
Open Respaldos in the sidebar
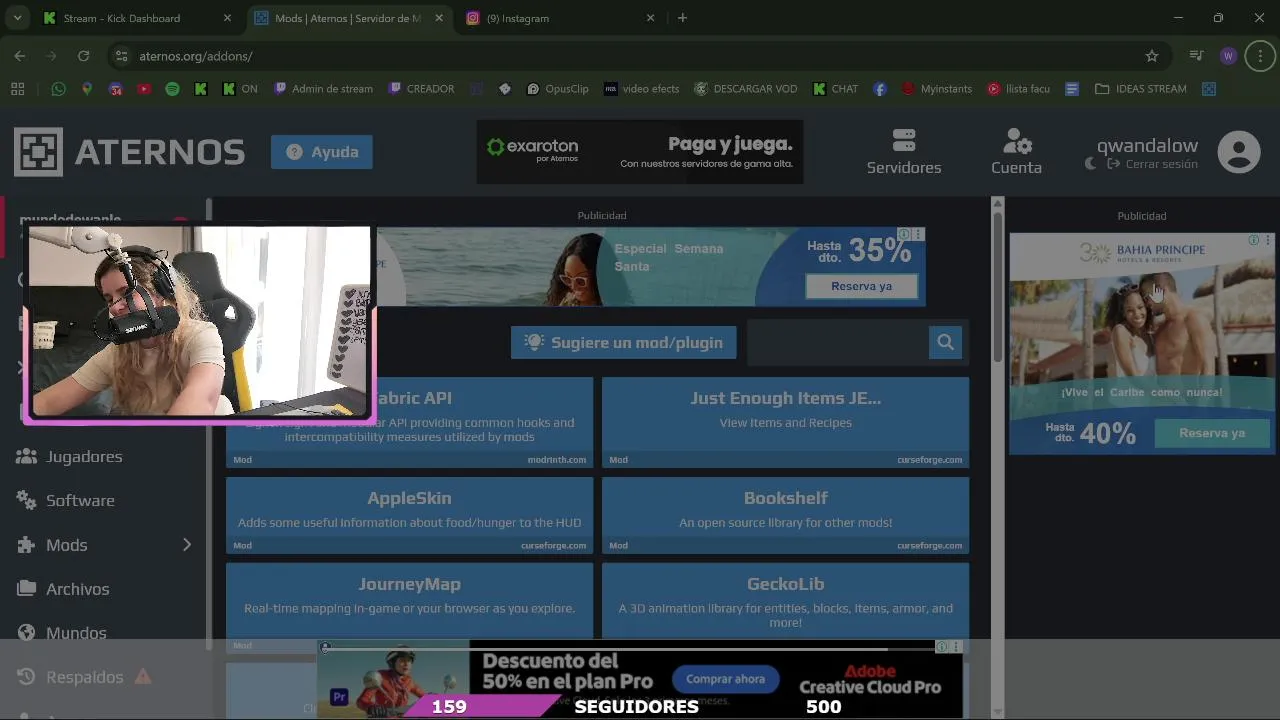tap(84, 677)
